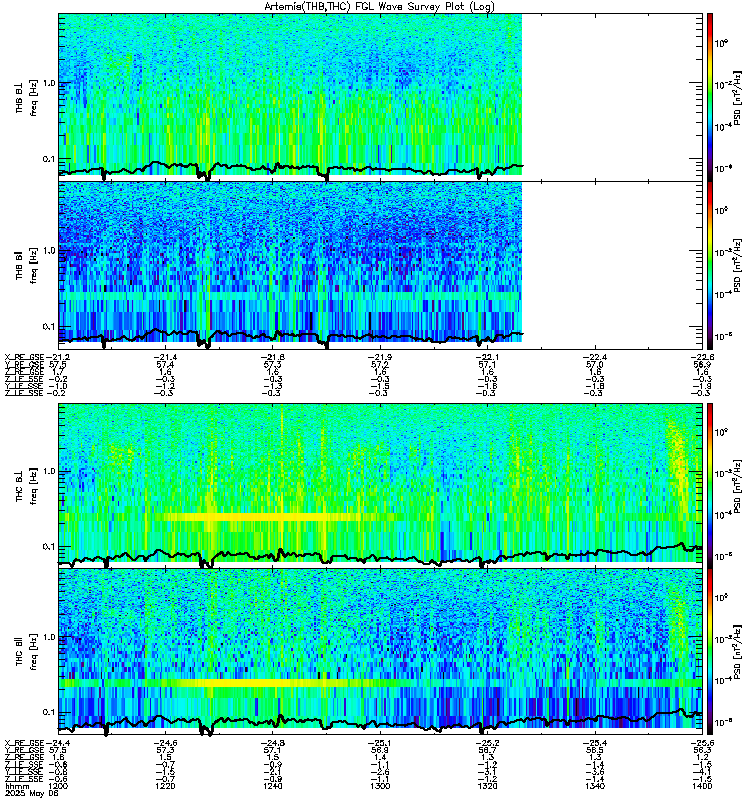The height and width of the screenshot is (800, 750).
Task: Click the time label "1240"
Action: pos(272,786)
